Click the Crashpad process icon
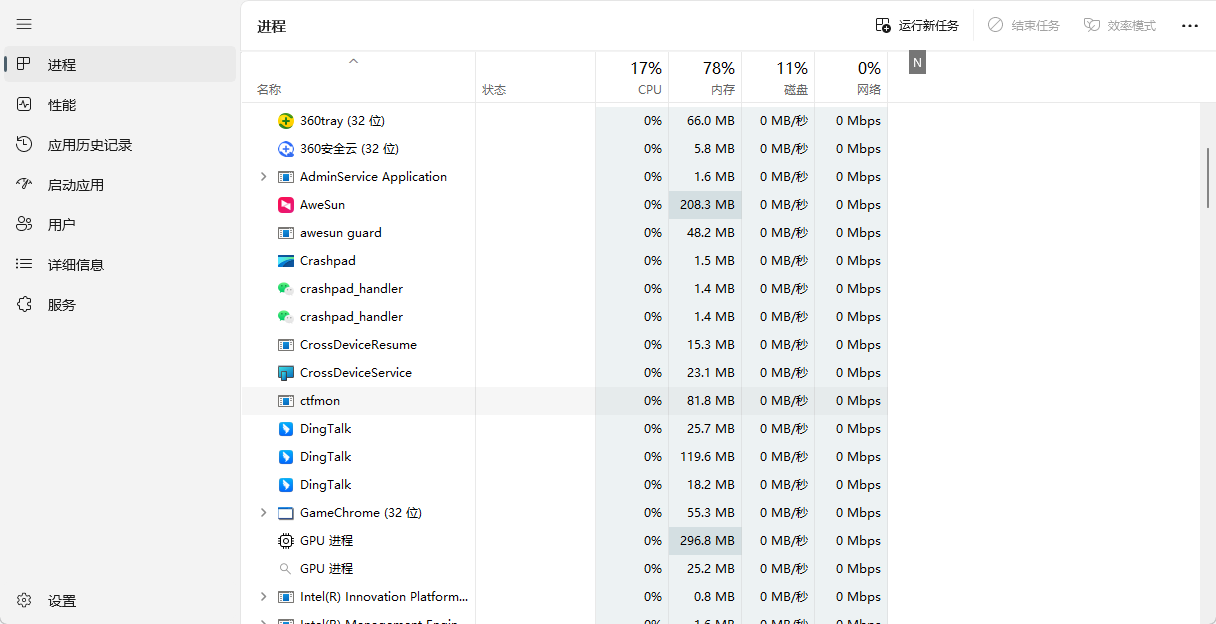Viewport: 1216px width, 624px height. click(285, 261)
